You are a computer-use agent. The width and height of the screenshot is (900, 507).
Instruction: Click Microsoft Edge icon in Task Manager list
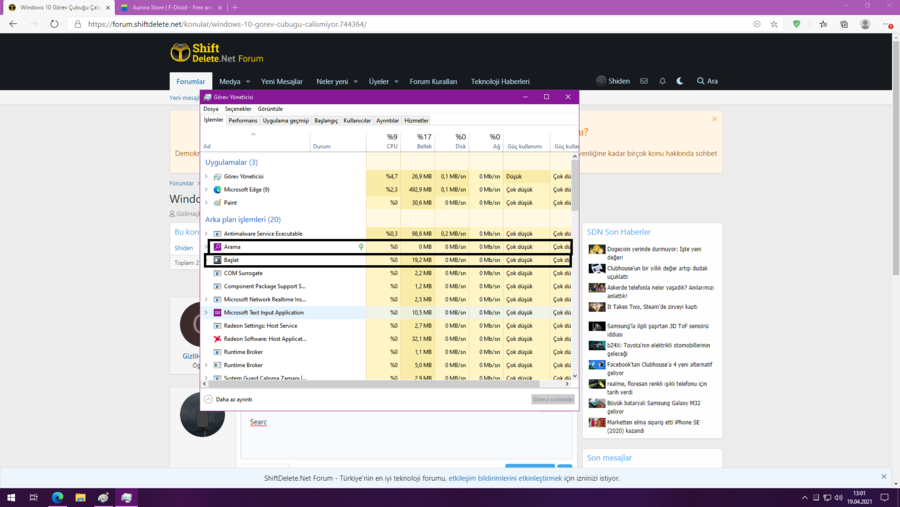point(218,189)
